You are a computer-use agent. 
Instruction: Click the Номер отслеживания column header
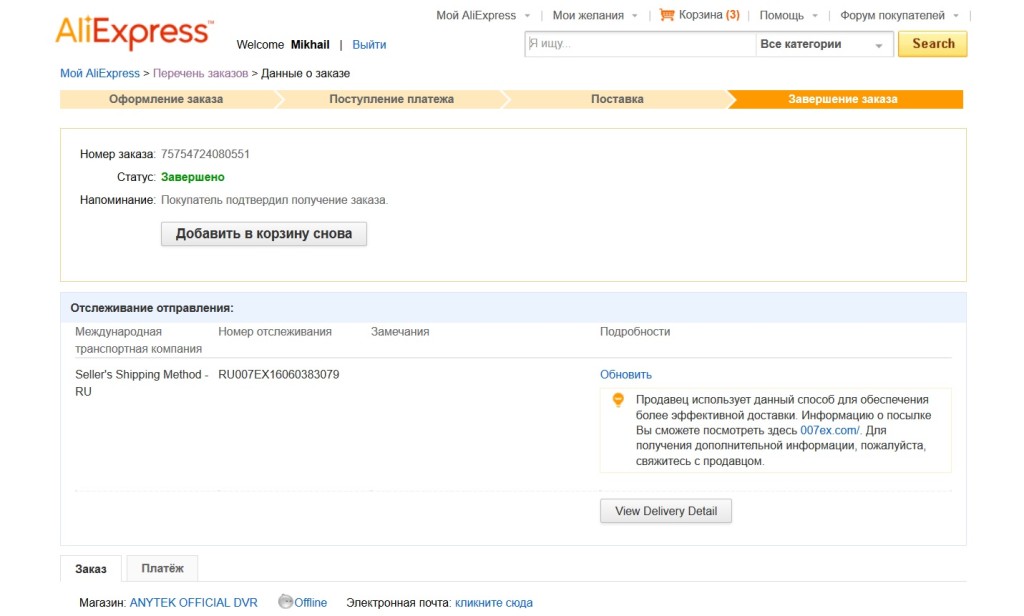(275, 332)
